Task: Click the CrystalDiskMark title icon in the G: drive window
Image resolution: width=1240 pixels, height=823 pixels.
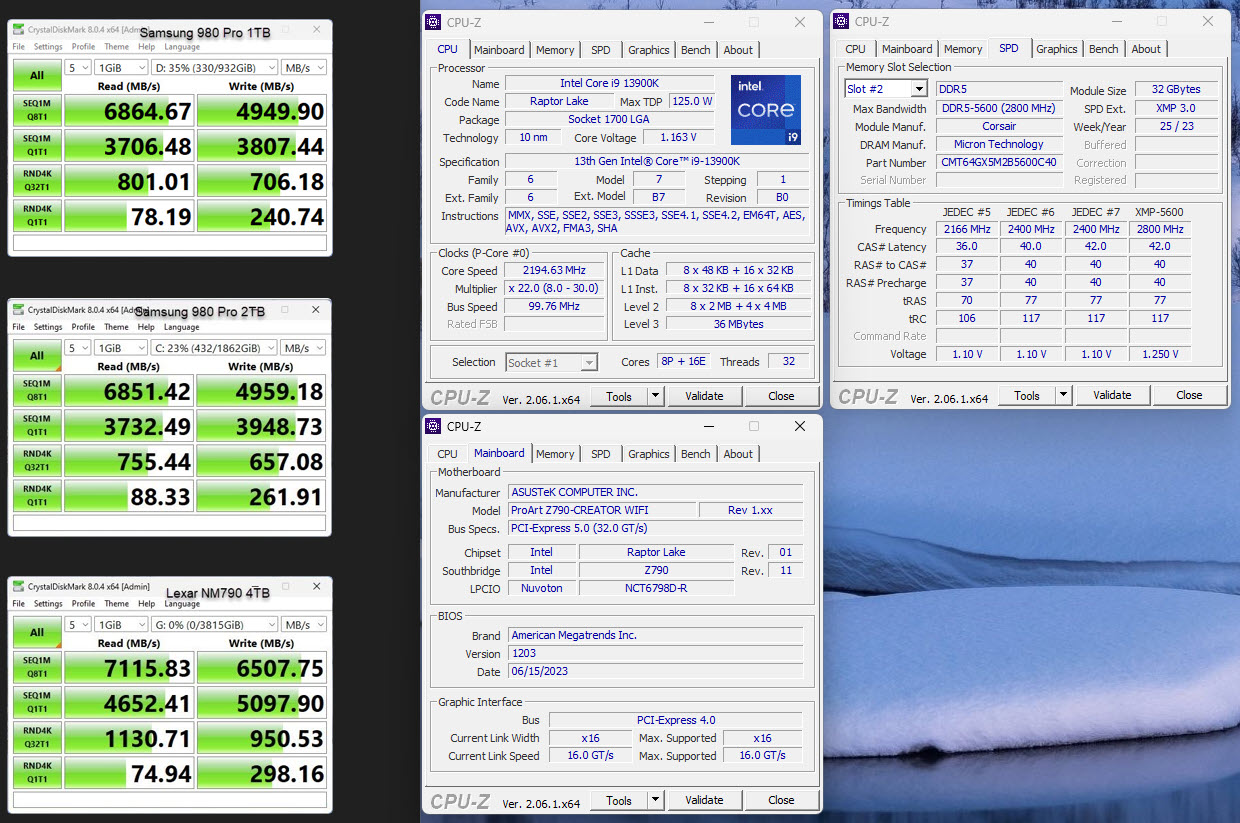Action: click(x=19, y=587)
